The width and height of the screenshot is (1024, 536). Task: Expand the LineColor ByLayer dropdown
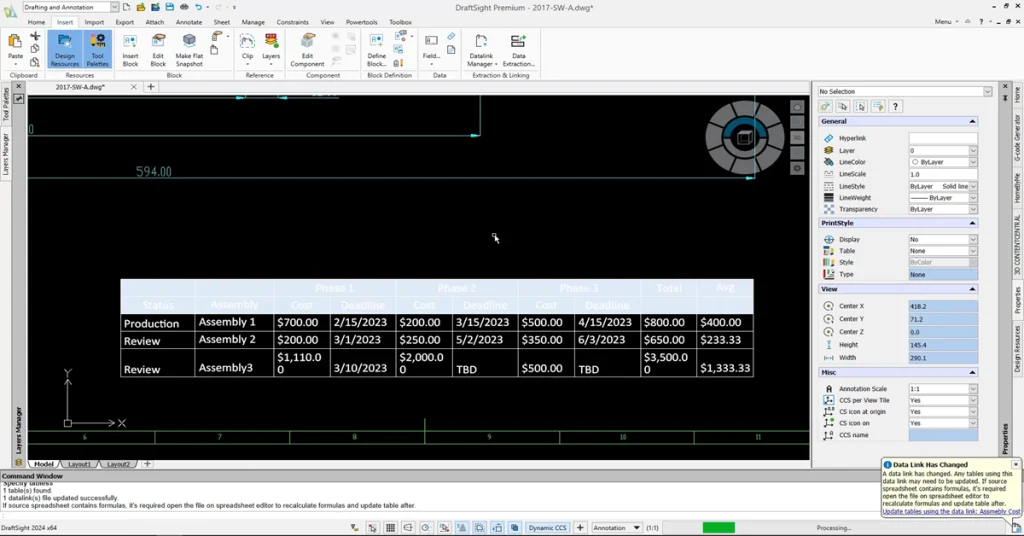pos(972,162)
